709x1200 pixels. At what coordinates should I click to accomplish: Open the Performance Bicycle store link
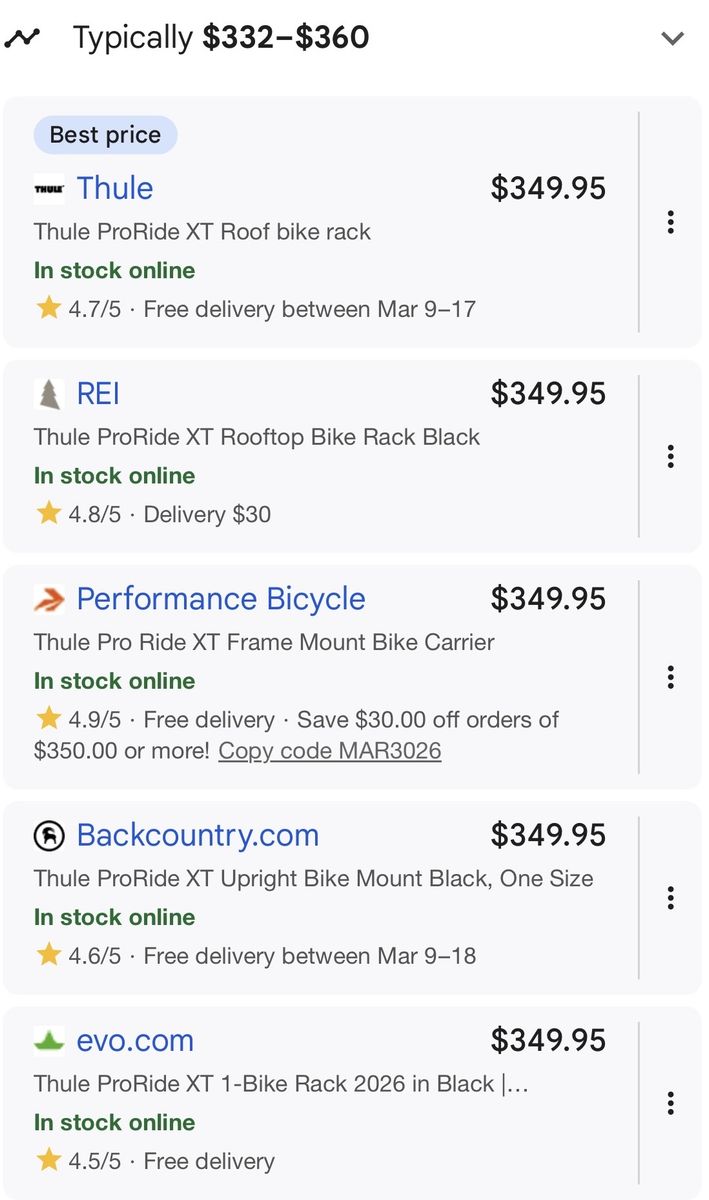coord(221,599)
